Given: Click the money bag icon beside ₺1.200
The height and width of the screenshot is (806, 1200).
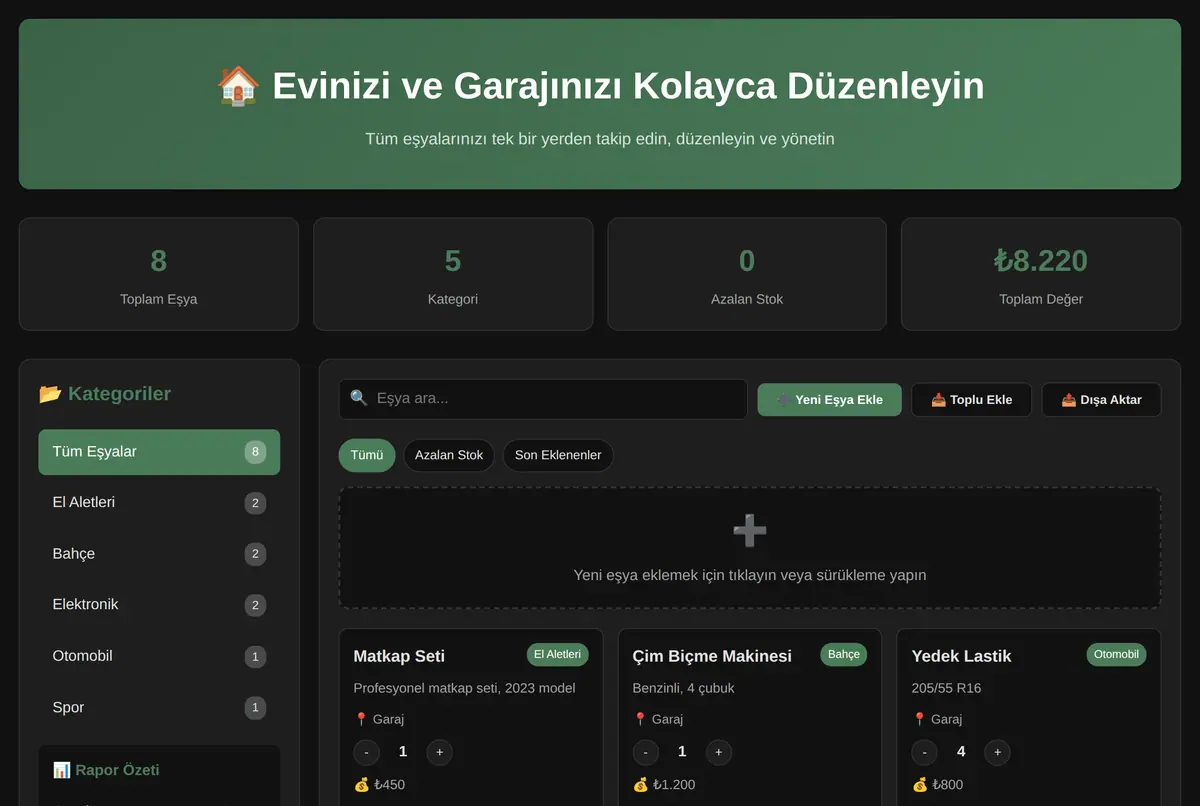Looking at the screenshot, I should [x=641, y=785].
